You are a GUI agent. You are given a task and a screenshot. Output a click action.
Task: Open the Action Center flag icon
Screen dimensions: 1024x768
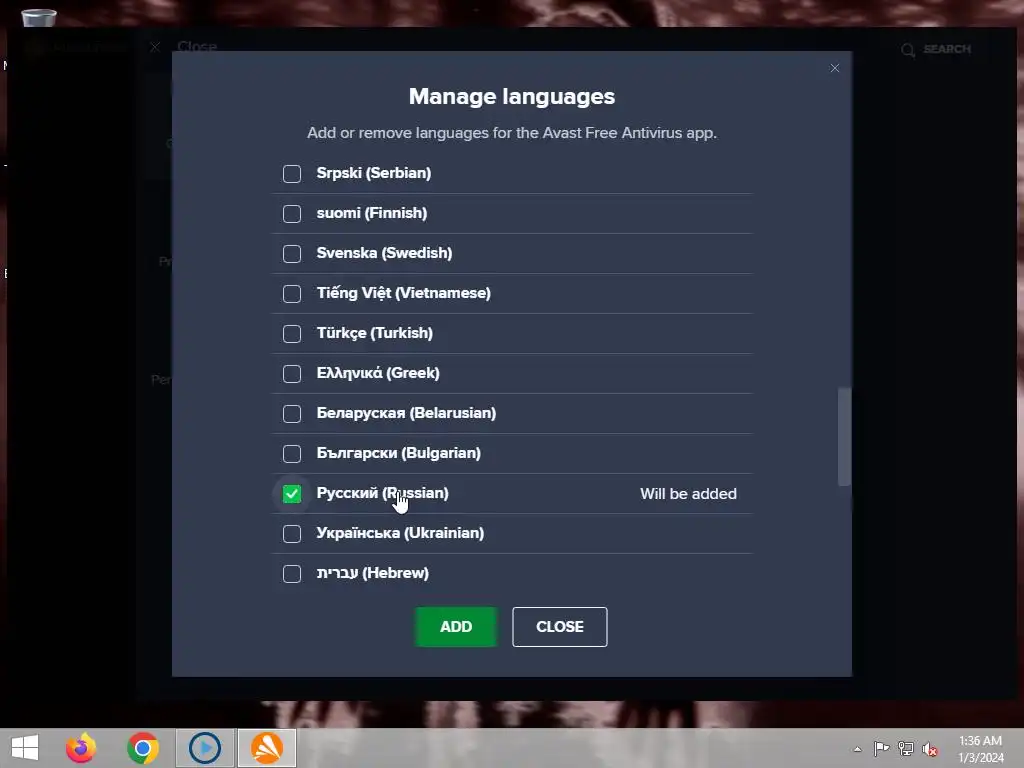coord(881,748)
